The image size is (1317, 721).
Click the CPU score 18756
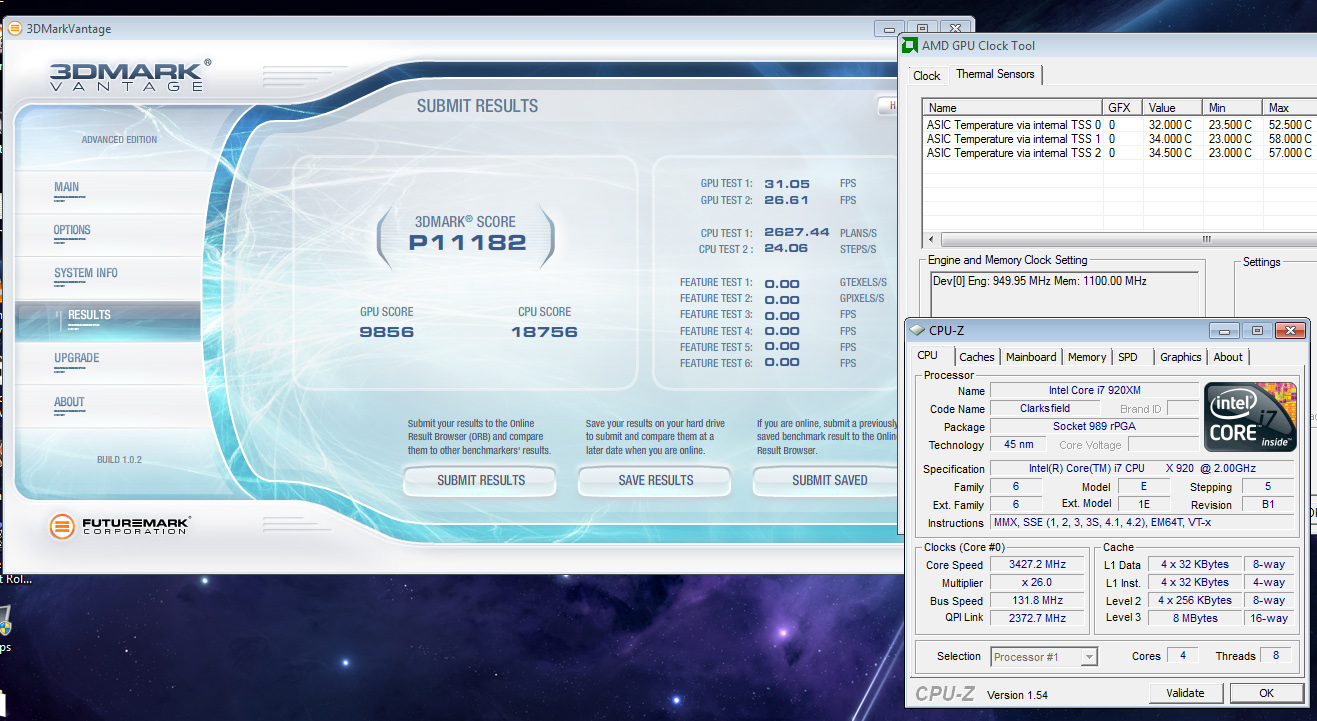[544, 332]
